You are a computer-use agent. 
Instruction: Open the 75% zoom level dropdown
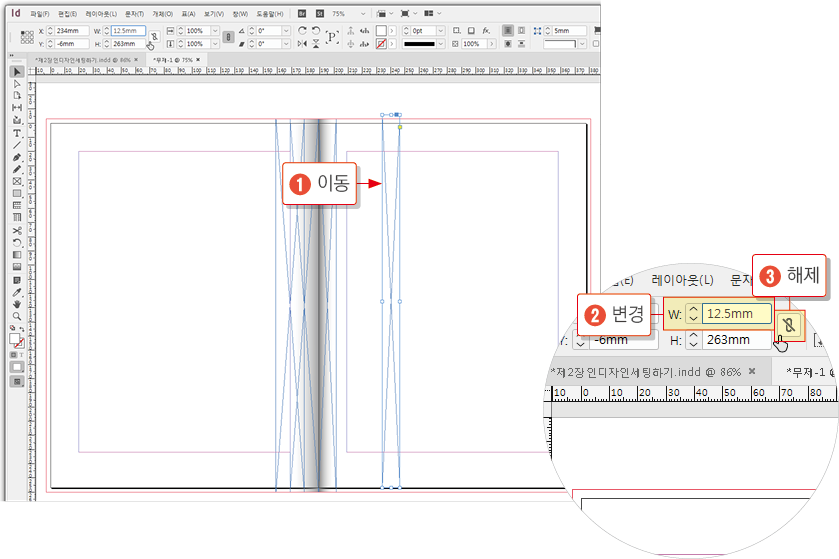[x=363, y=13]
